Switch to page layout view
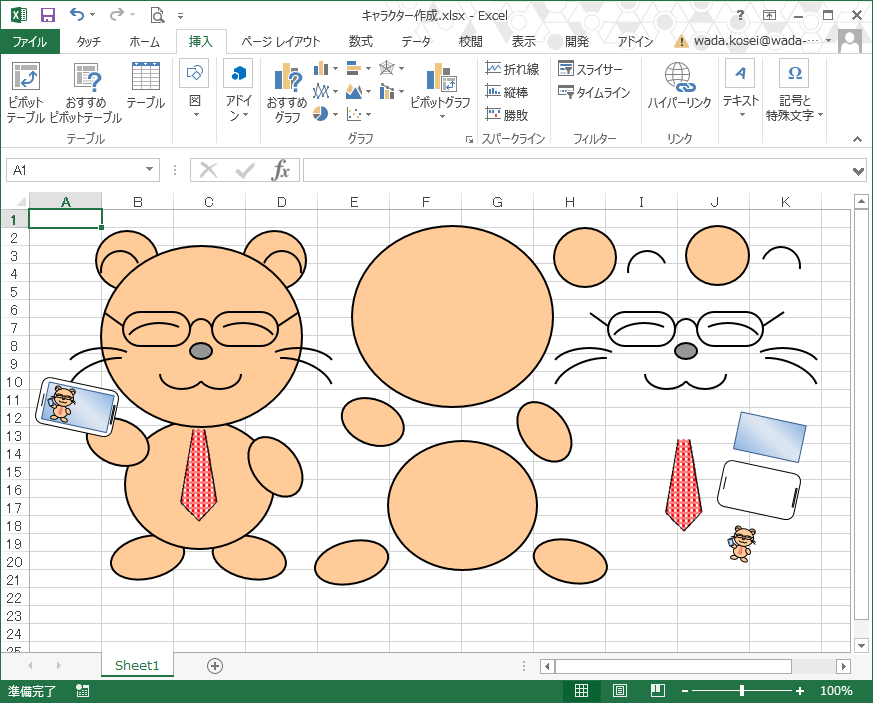The width and height of the screenshot is (873, 703). pyautogui.click(x=619, y=691)
